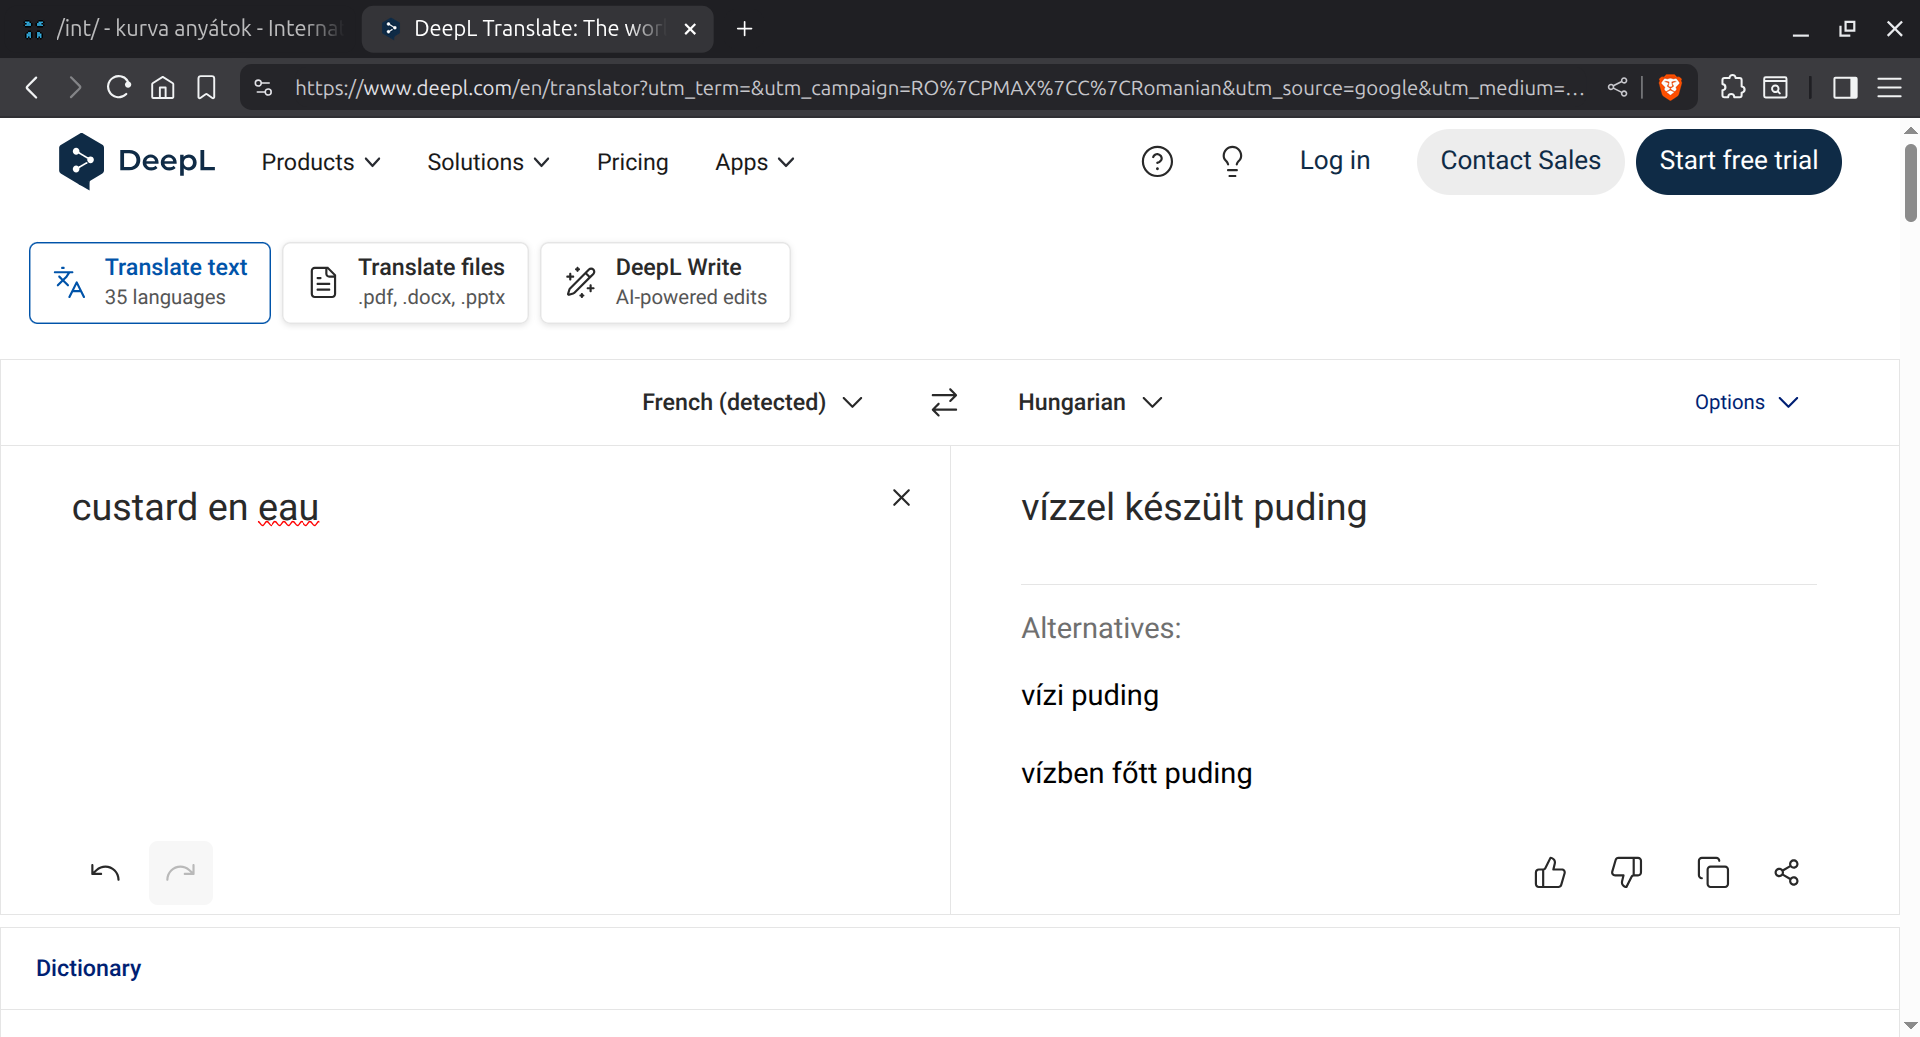Screen dimensions: 1920x1037
Task: Share this page URL icon
Action: pos(1617,88)
